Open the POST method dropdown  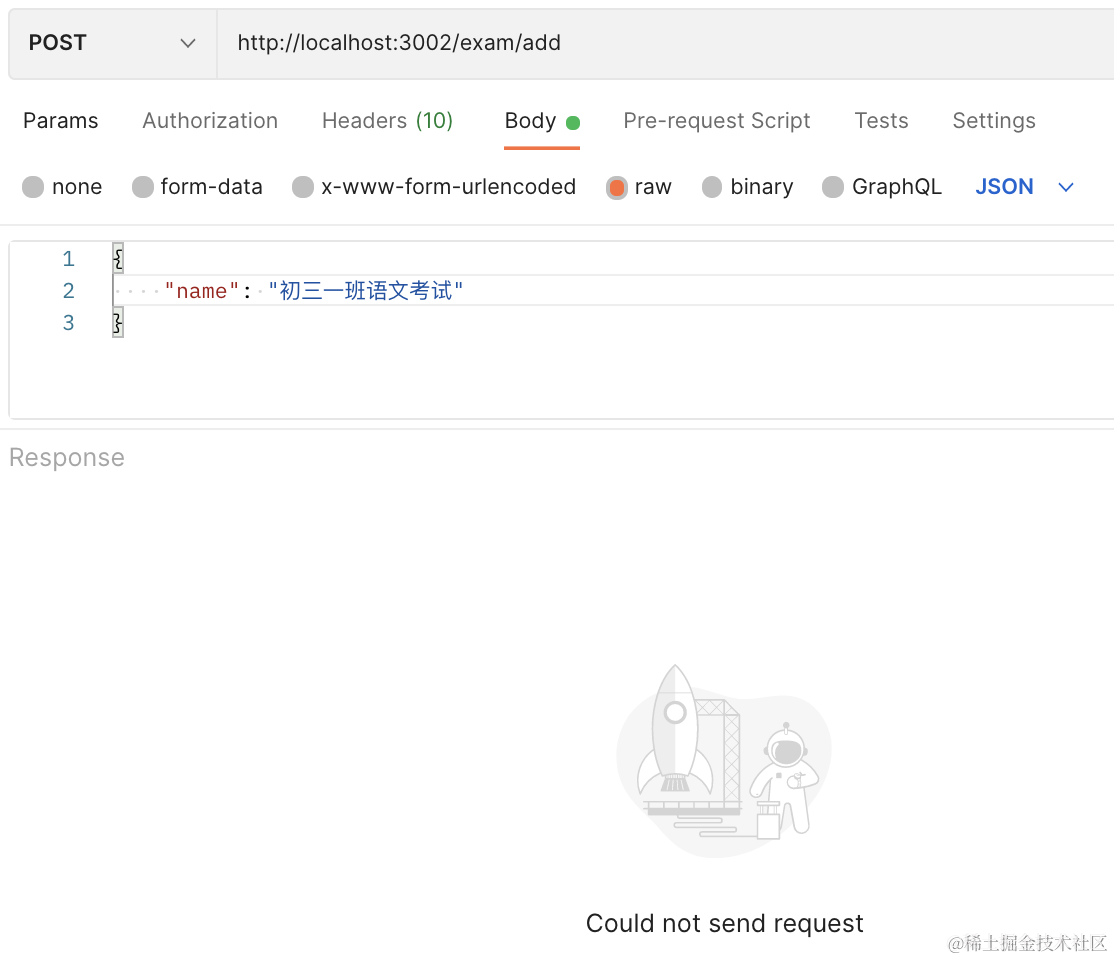[x=112, y=43]
